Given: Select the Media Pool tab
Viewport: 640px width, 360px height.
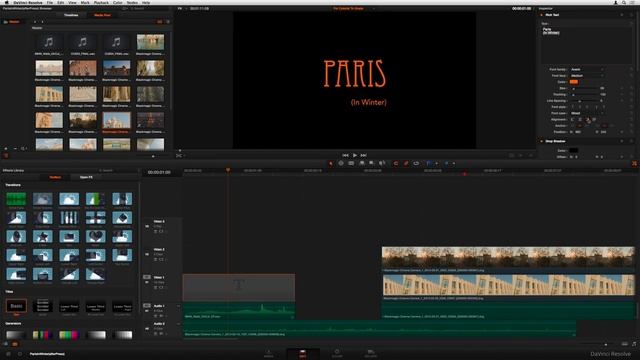Looking at the screenshot, I should coord(102,15).
